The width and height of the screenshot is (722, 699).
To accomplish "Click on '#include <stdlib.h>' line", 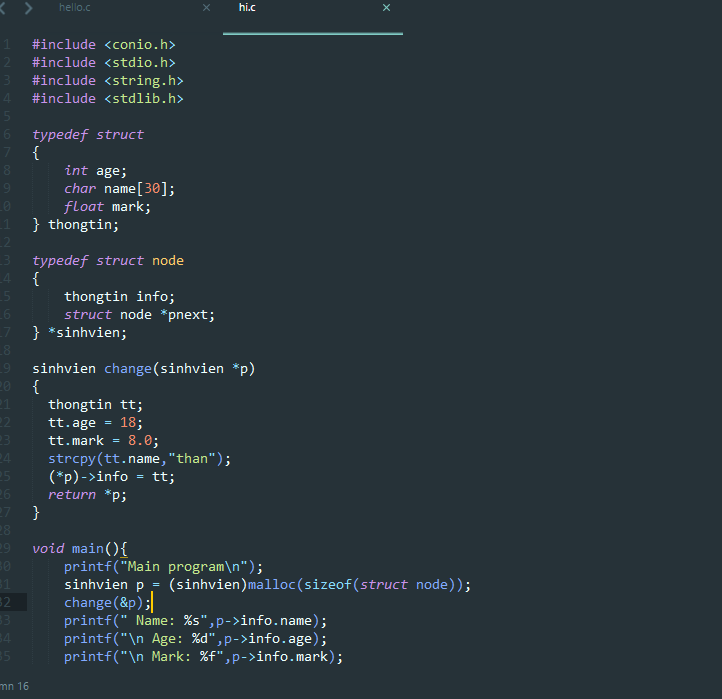I will tap(108, 99).
